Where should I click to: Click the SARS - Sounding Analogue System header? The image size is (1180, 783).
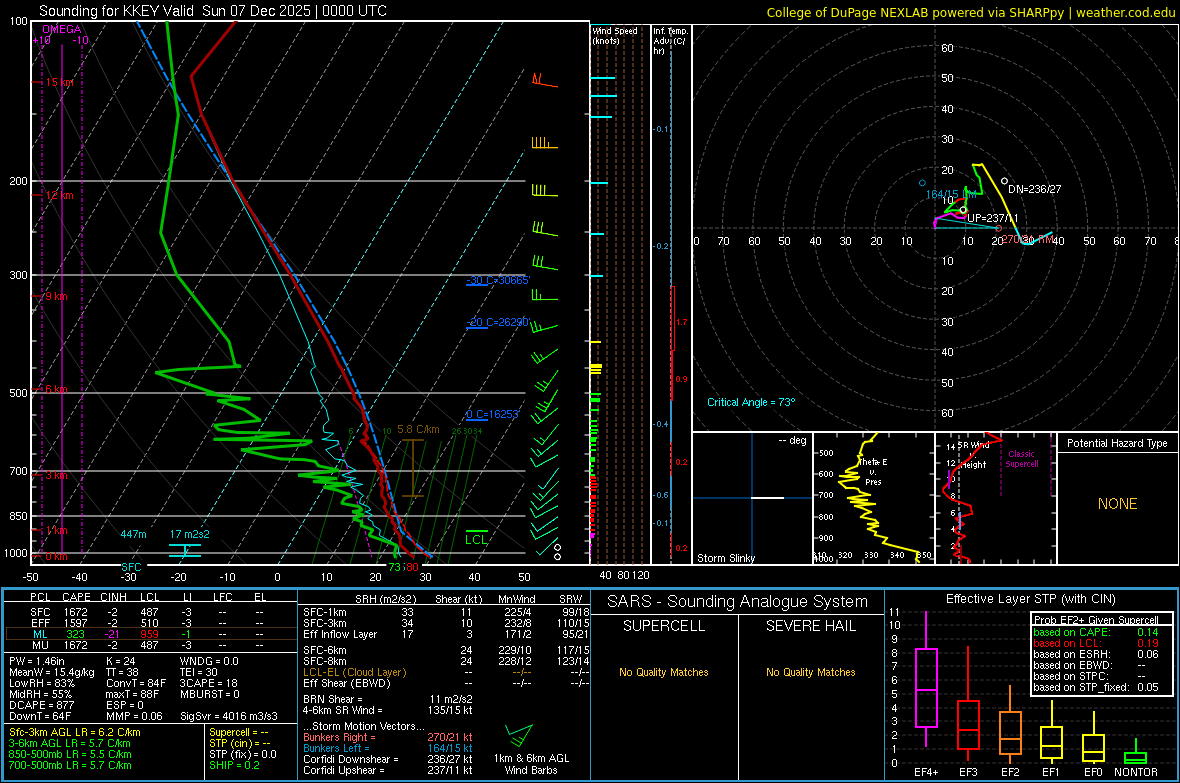738,602
